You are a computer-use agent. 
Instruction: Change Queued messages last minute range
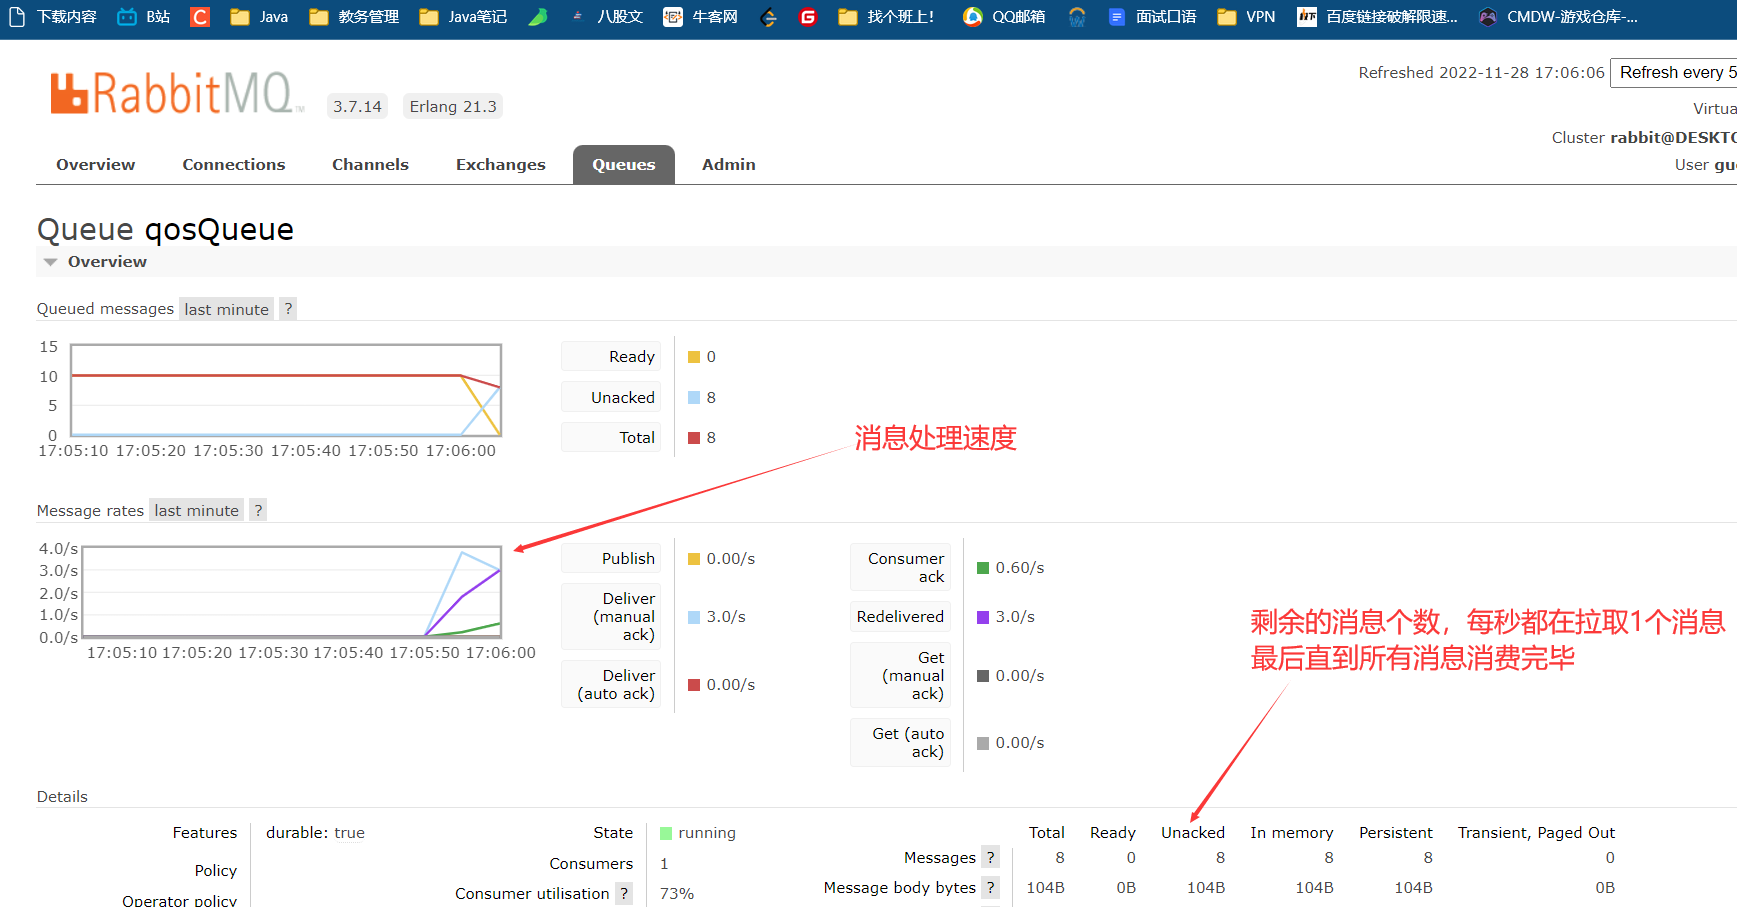point(227,309)
